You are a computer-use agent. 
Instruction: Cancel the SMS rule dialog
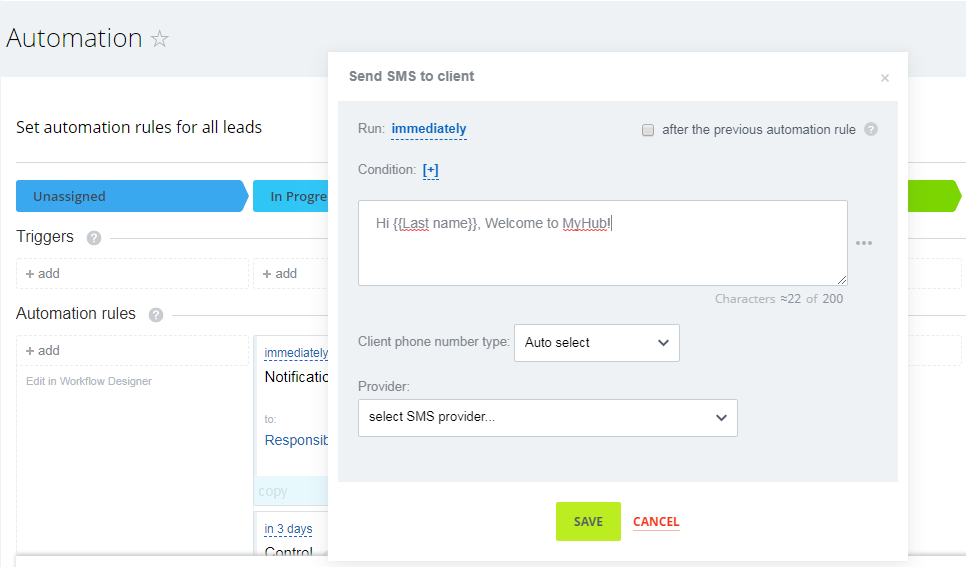(x=656, y=521)
